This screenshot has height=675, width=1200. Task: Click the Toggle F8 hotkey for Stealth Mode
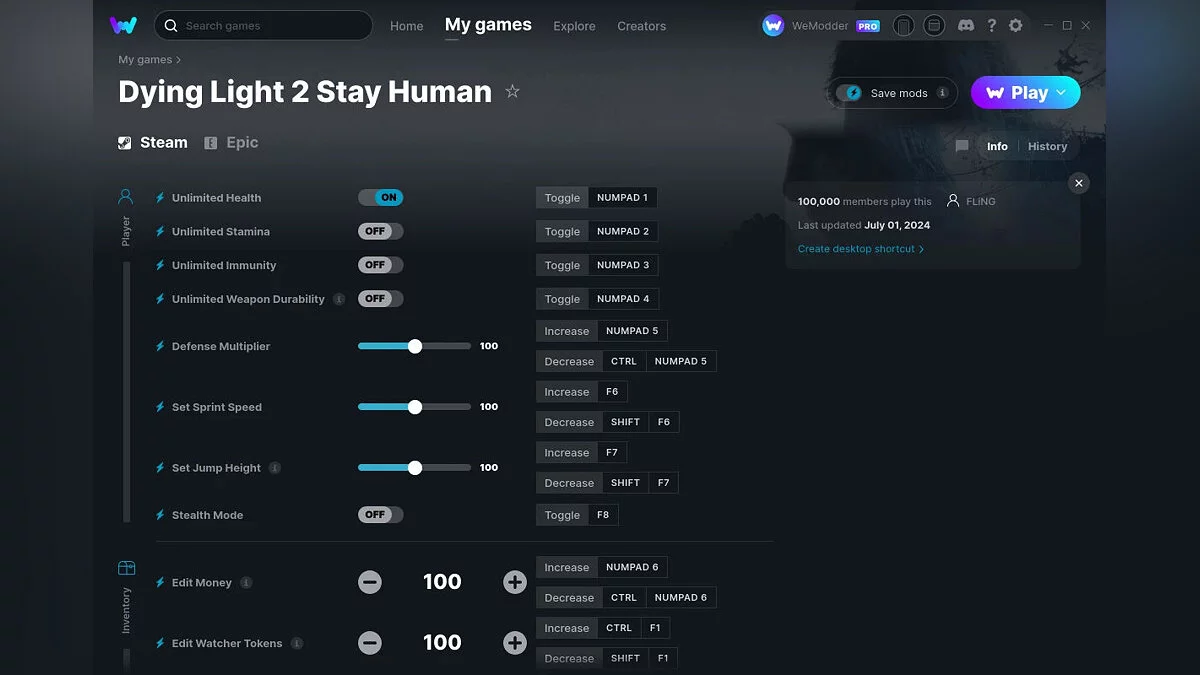tap(577, 515)
